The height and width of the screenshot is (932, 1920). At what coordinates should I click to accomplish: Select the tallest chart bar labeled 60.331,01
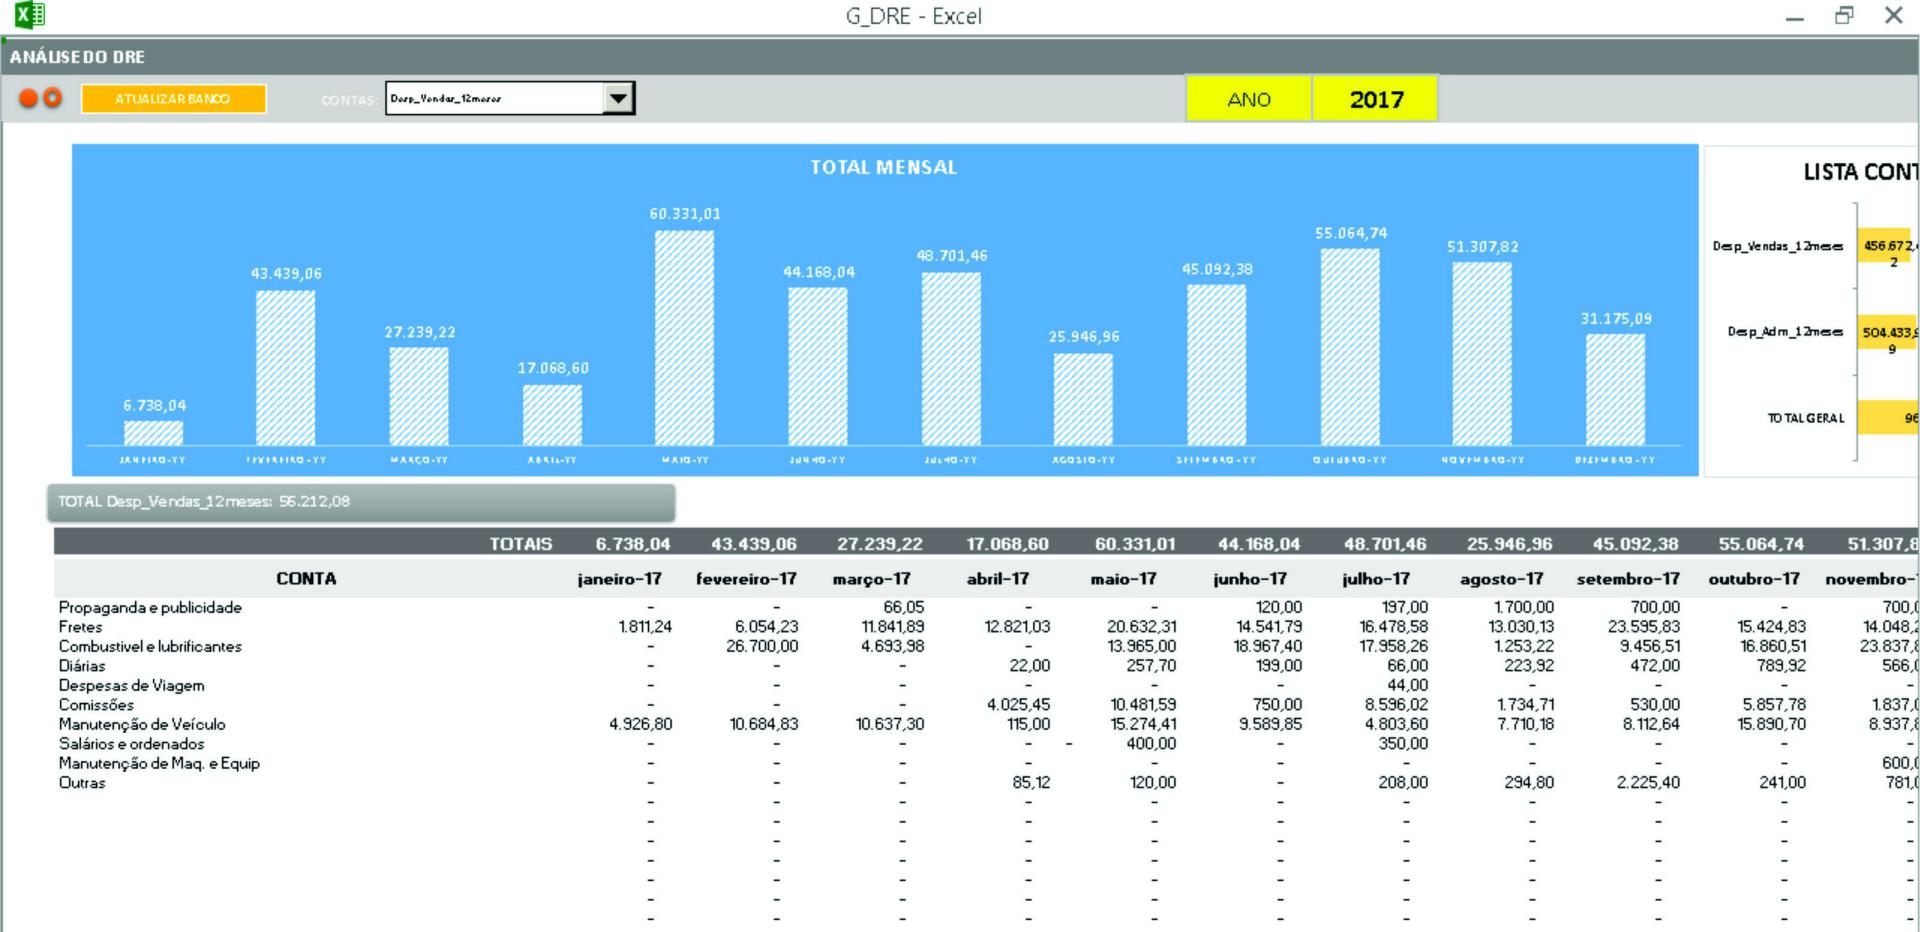pos(684,337)
